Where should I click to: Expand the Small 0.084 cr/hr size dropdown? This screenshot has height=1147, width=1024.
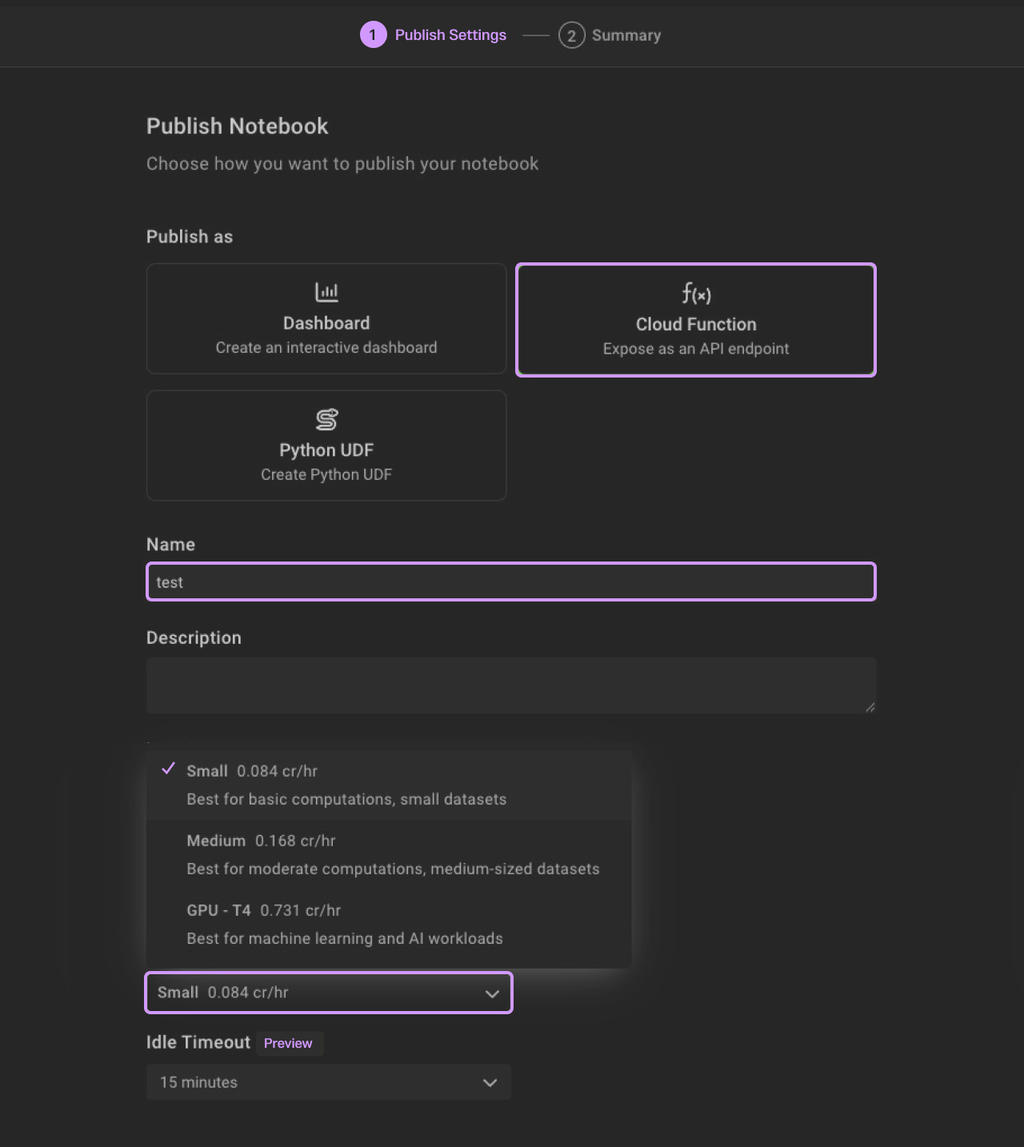click(x=328, y=993)
